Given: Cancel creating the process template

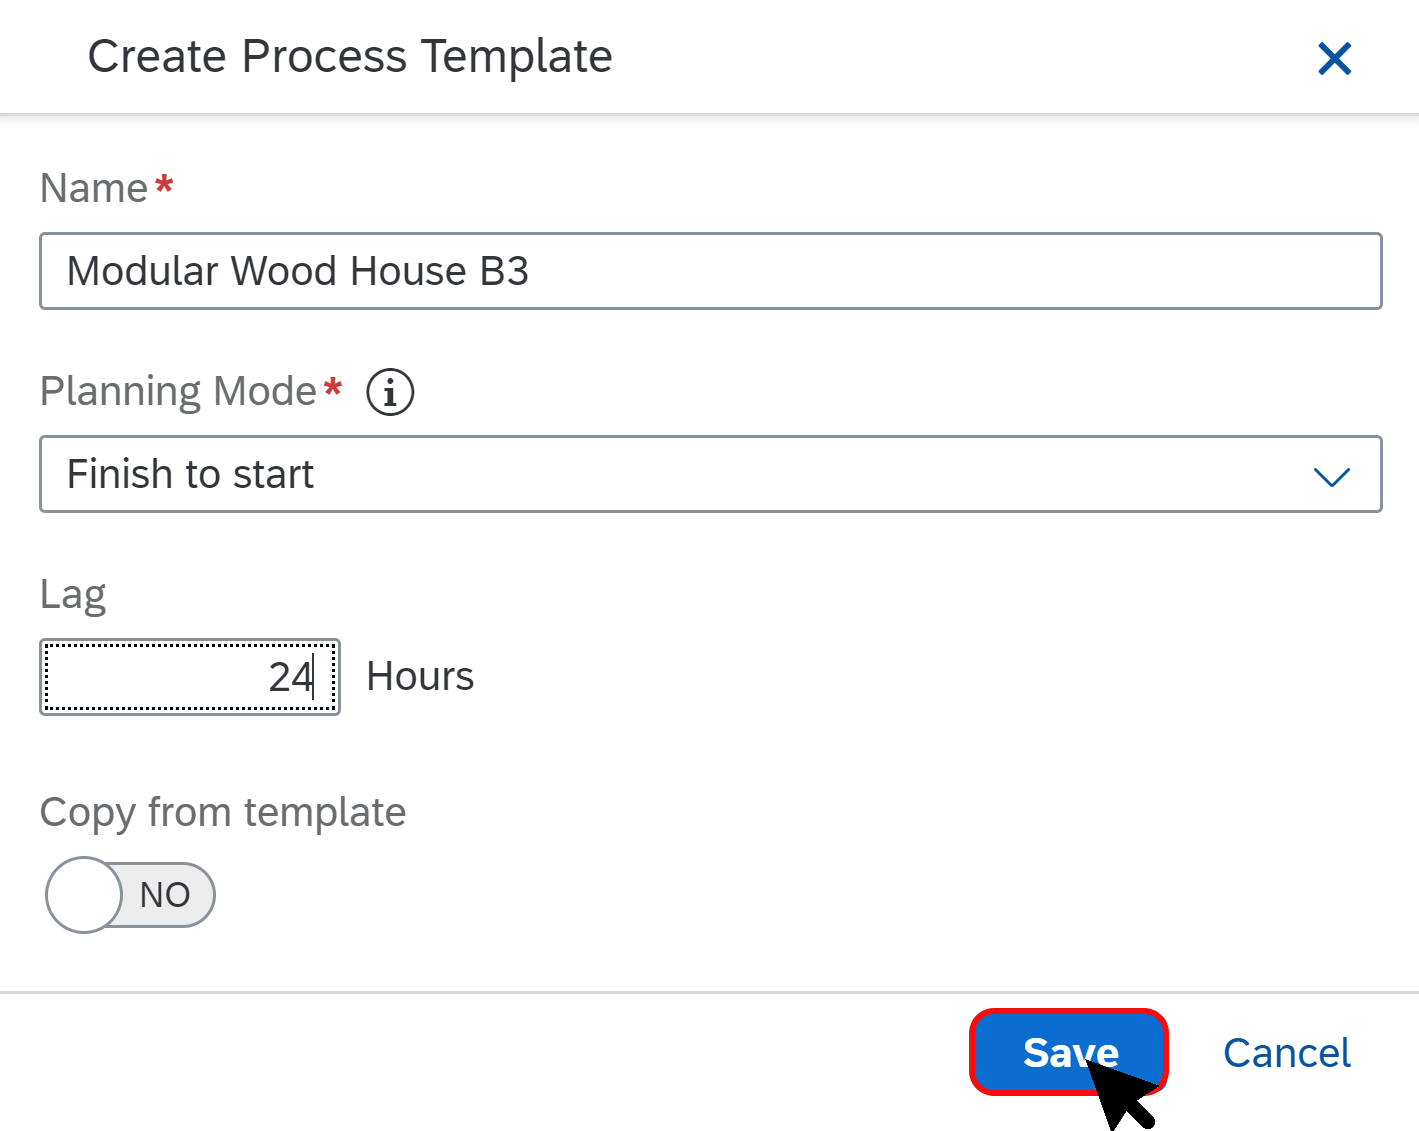Looking at the screenshot, I should 1286,1052.
